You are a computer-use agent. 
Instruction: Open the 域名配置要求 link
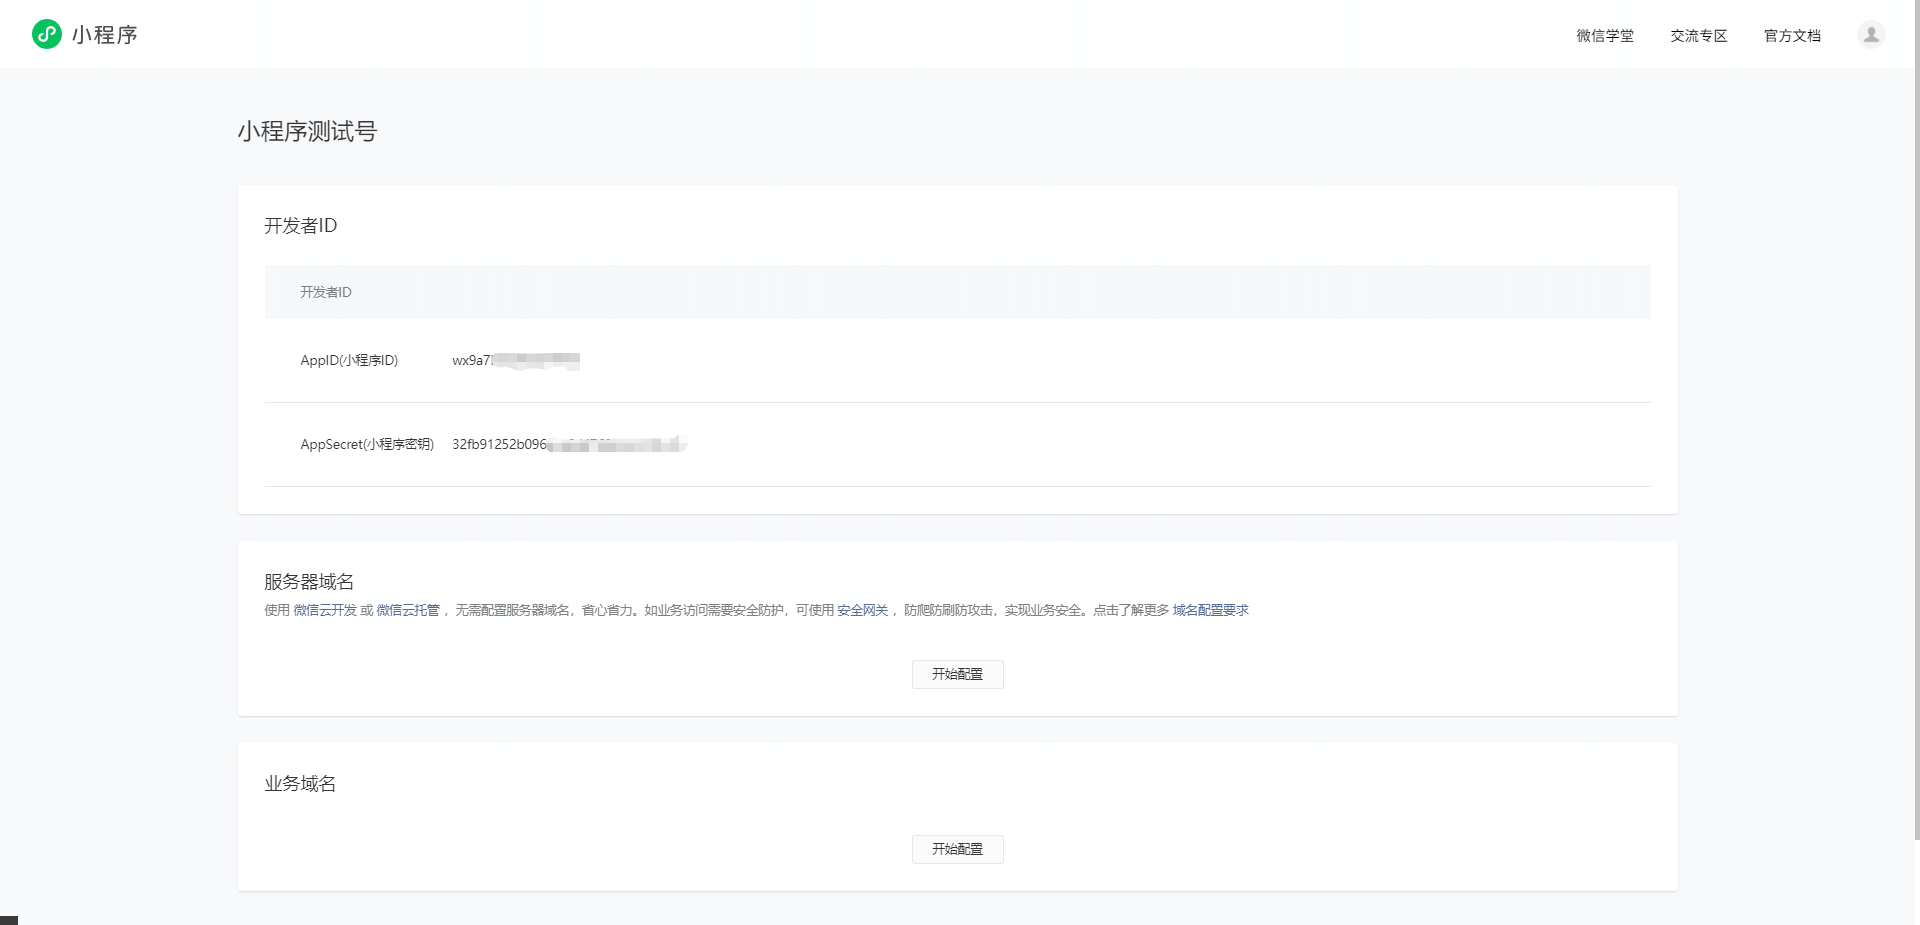[1211, 610]
